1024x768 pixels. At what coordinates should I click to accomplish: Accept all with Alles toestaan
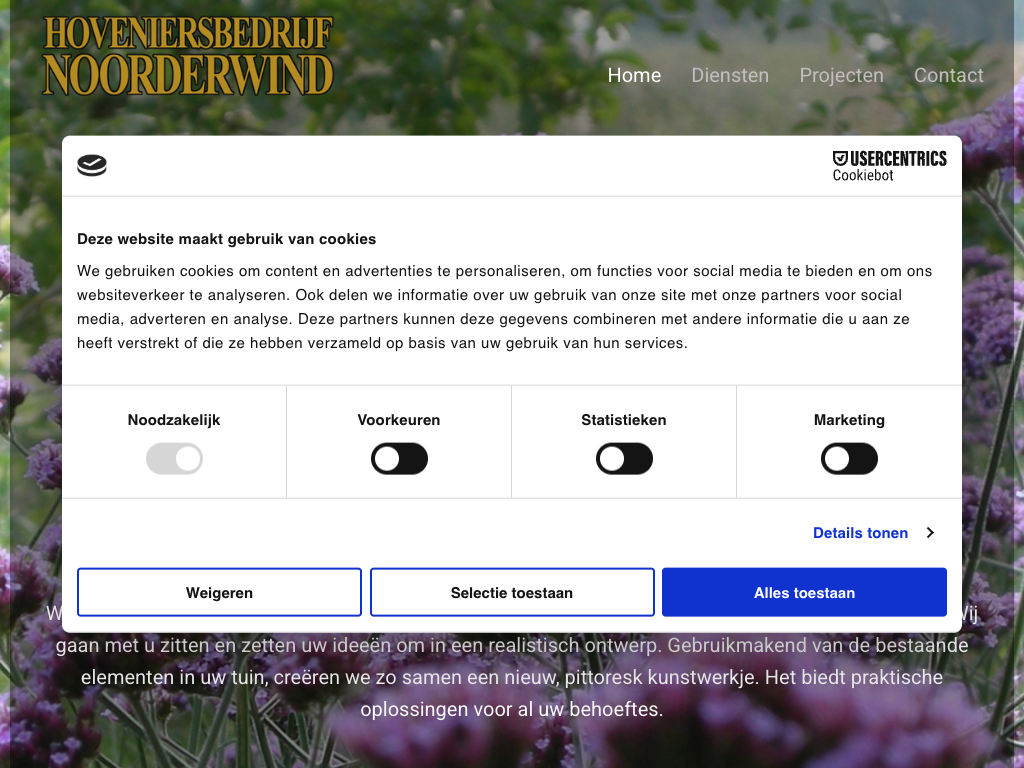point(804,593)
